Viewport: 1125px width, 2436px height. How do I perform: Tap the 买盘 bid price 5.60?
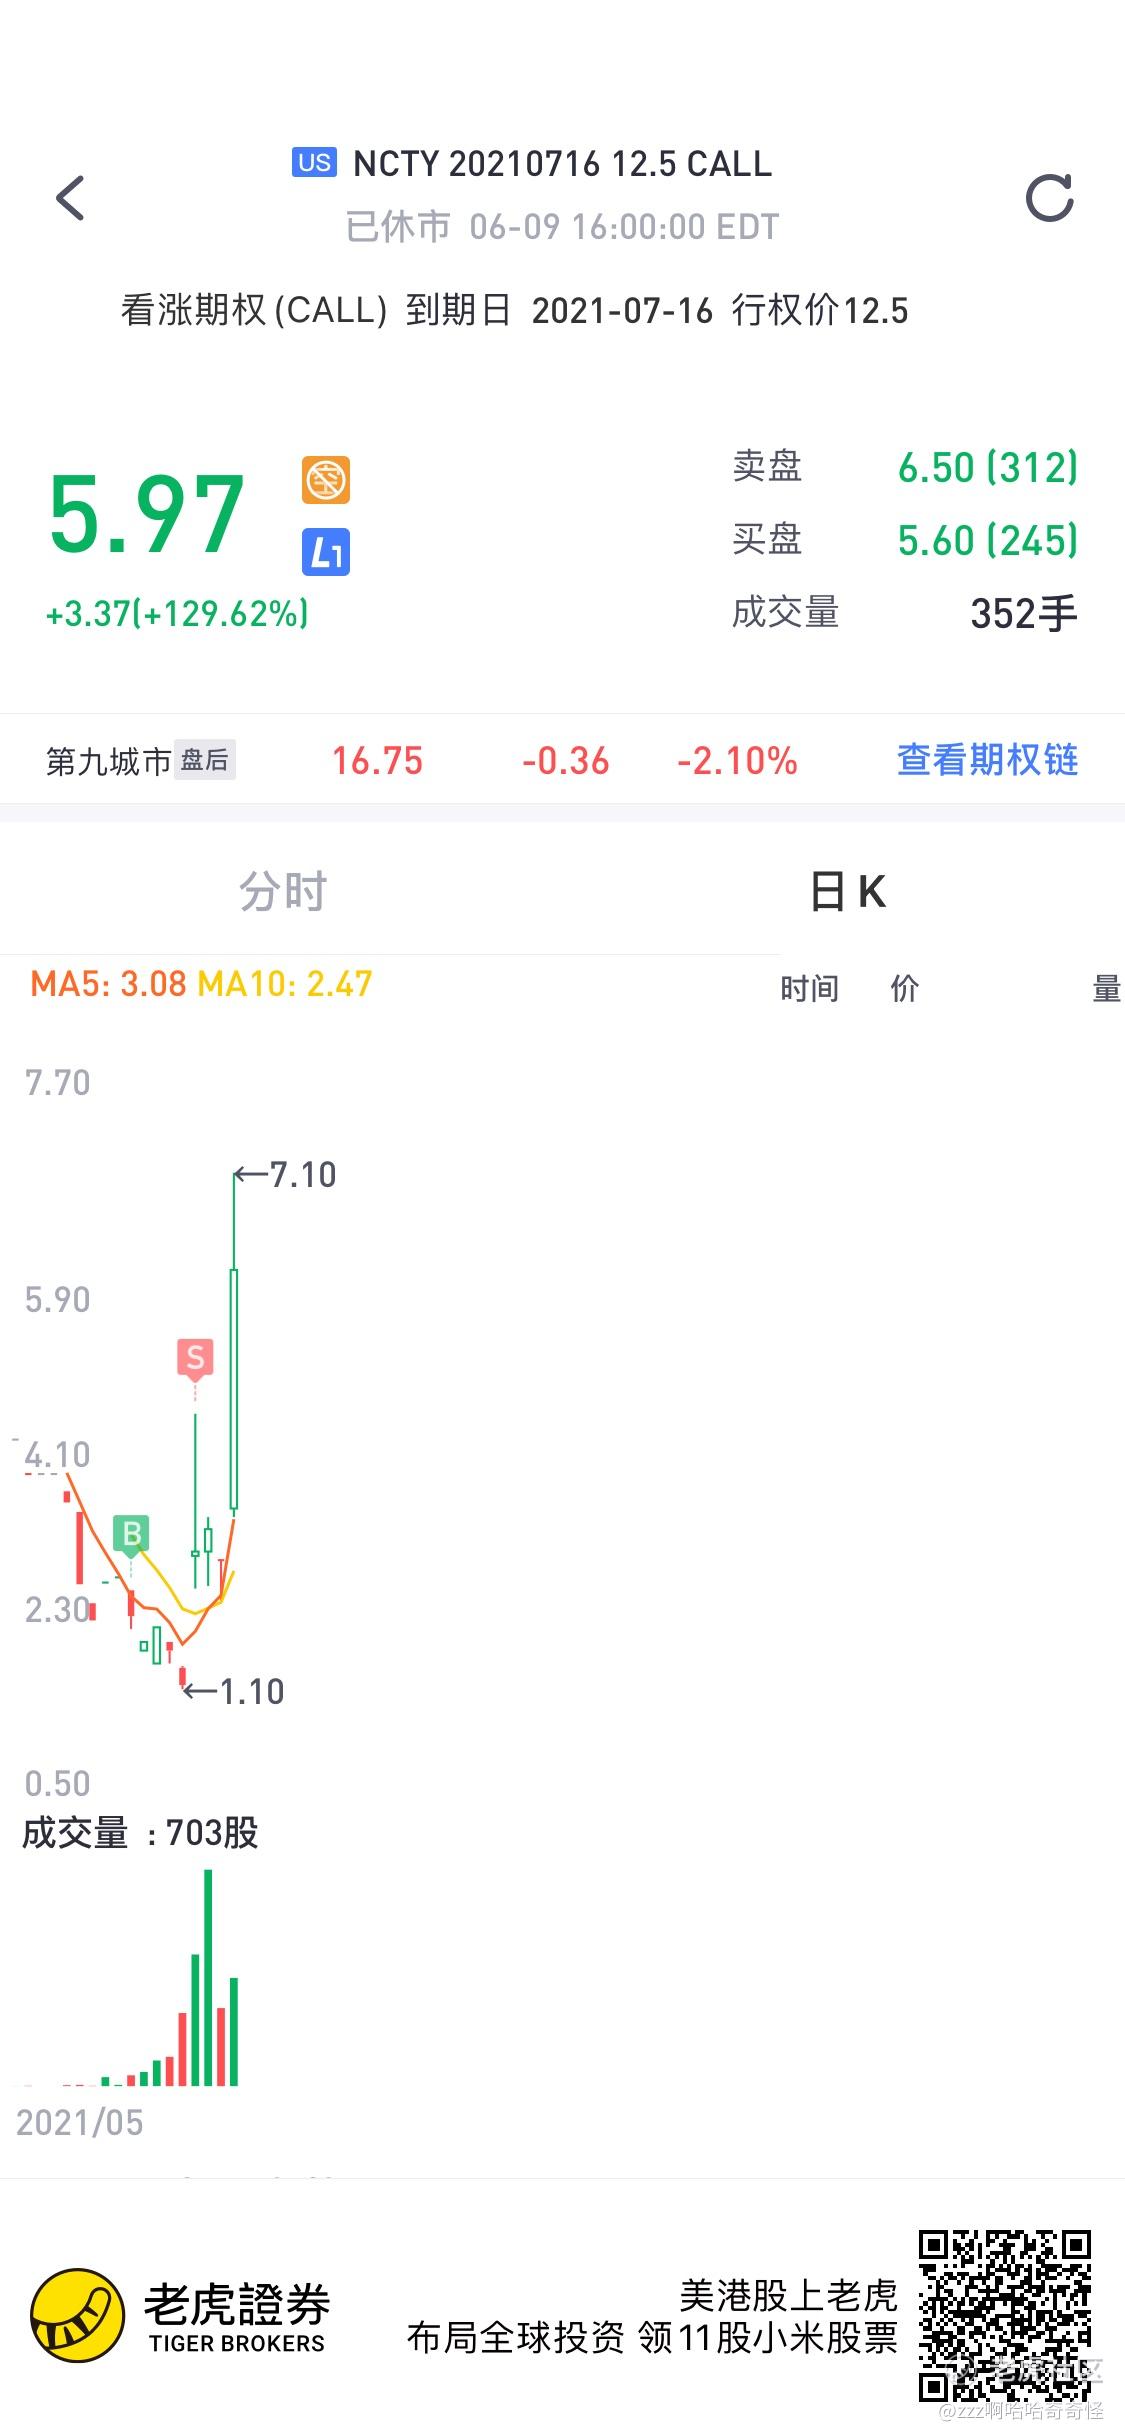[x=987, y=540]
